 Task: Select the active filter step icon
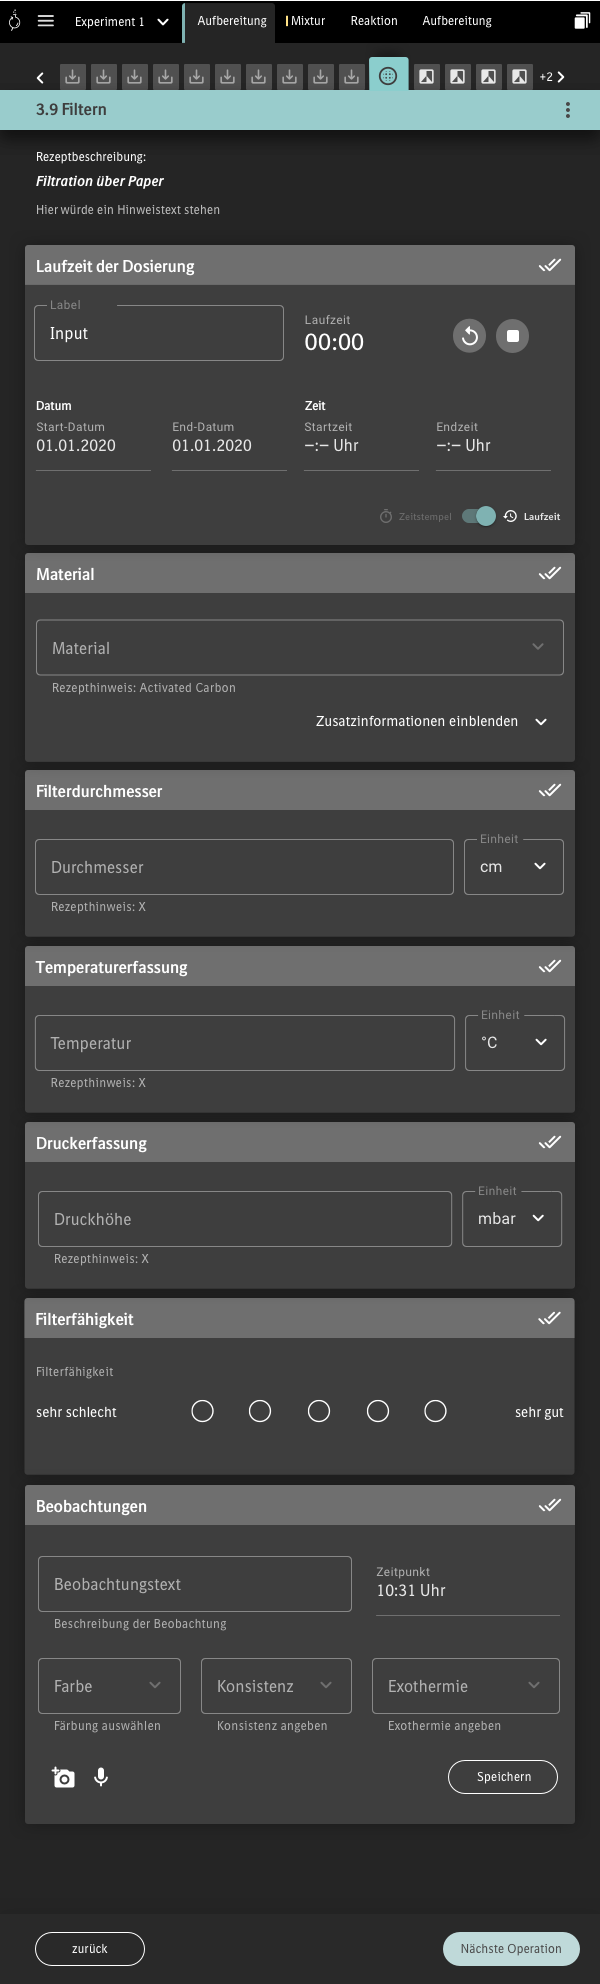(388, 76)
